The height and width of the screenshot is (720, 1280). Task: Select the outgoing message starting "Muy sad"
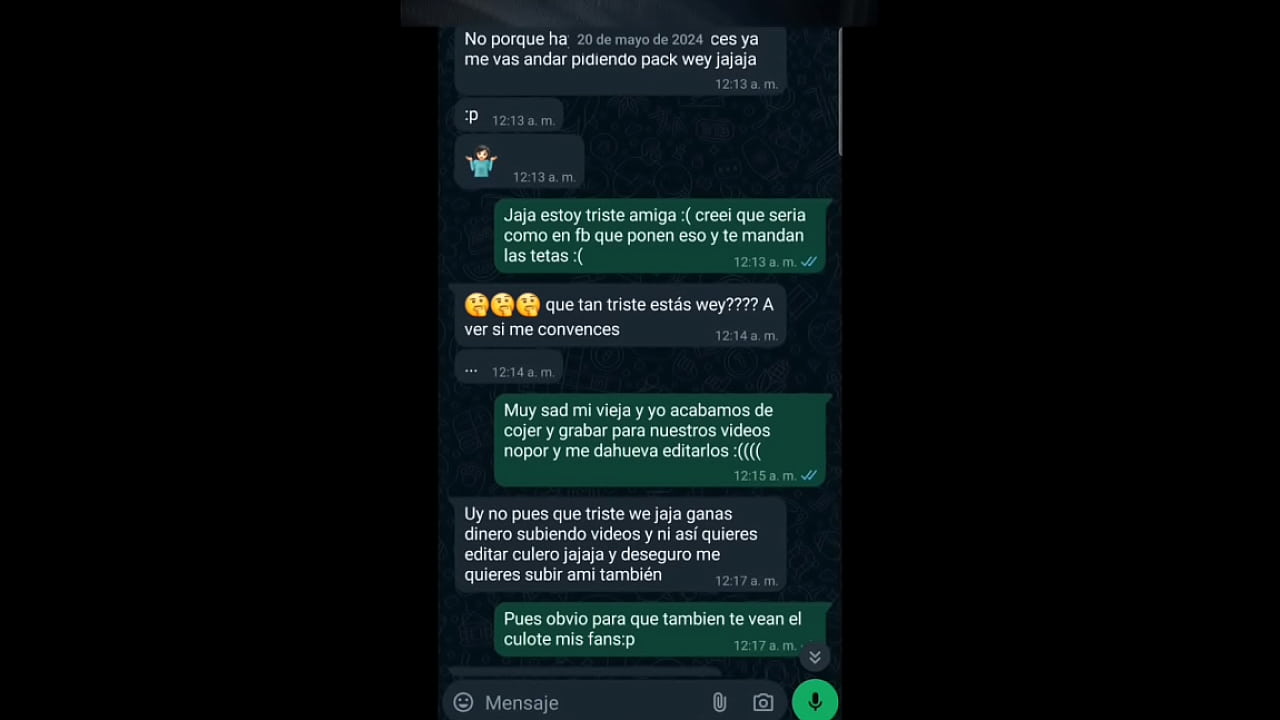click(660, 440)
